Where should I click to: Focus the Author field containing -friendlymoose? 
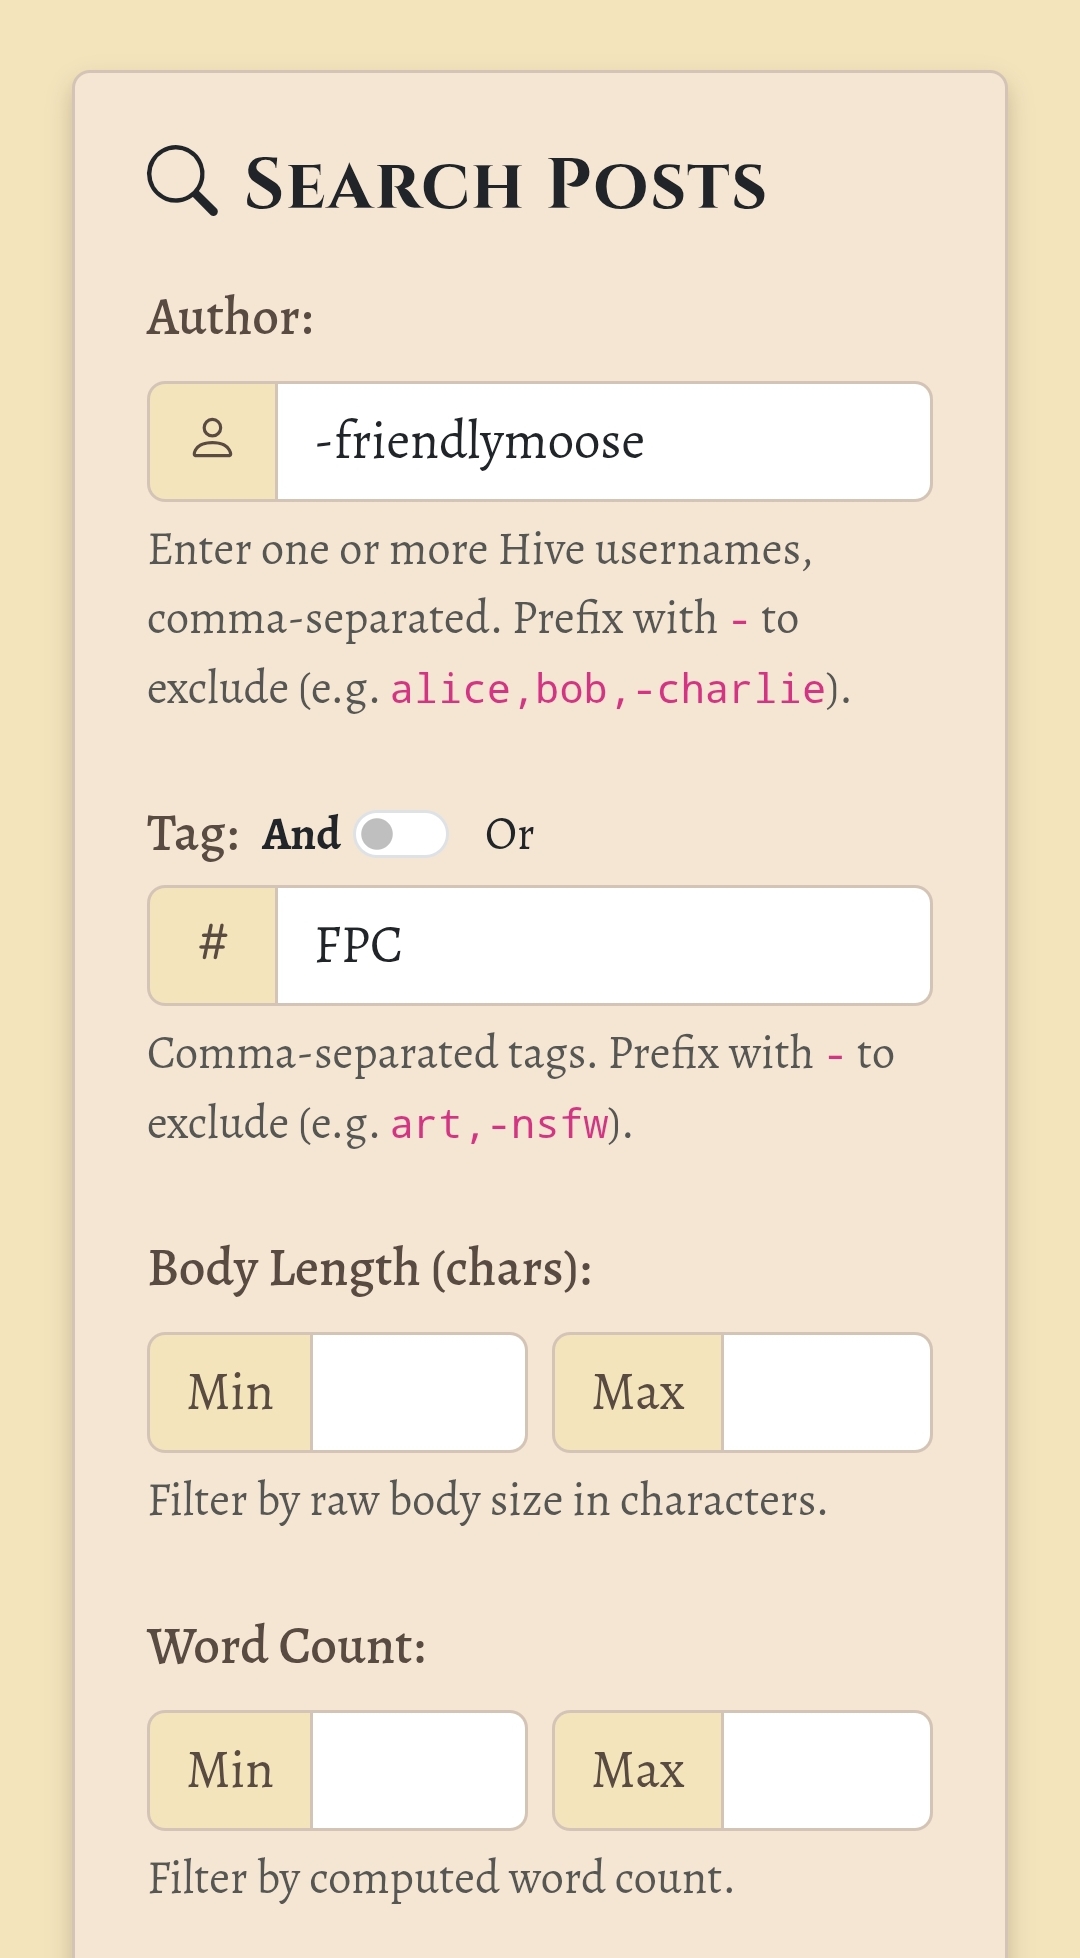click(604, 441)
